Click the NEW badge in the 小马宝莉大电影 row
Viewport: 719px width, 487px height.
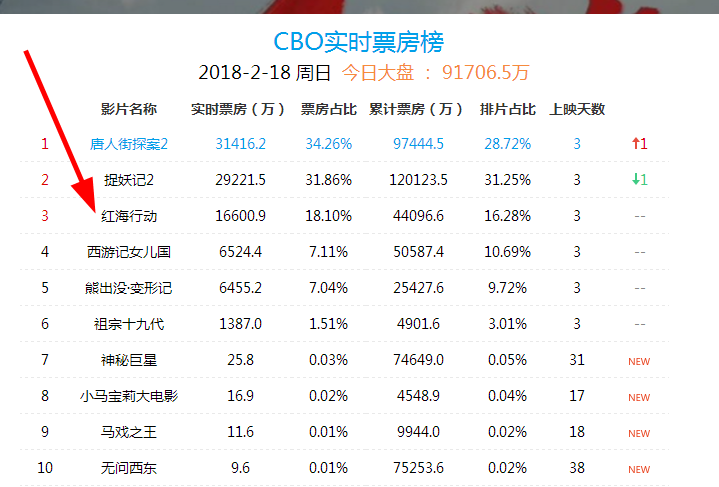point(639,397)
